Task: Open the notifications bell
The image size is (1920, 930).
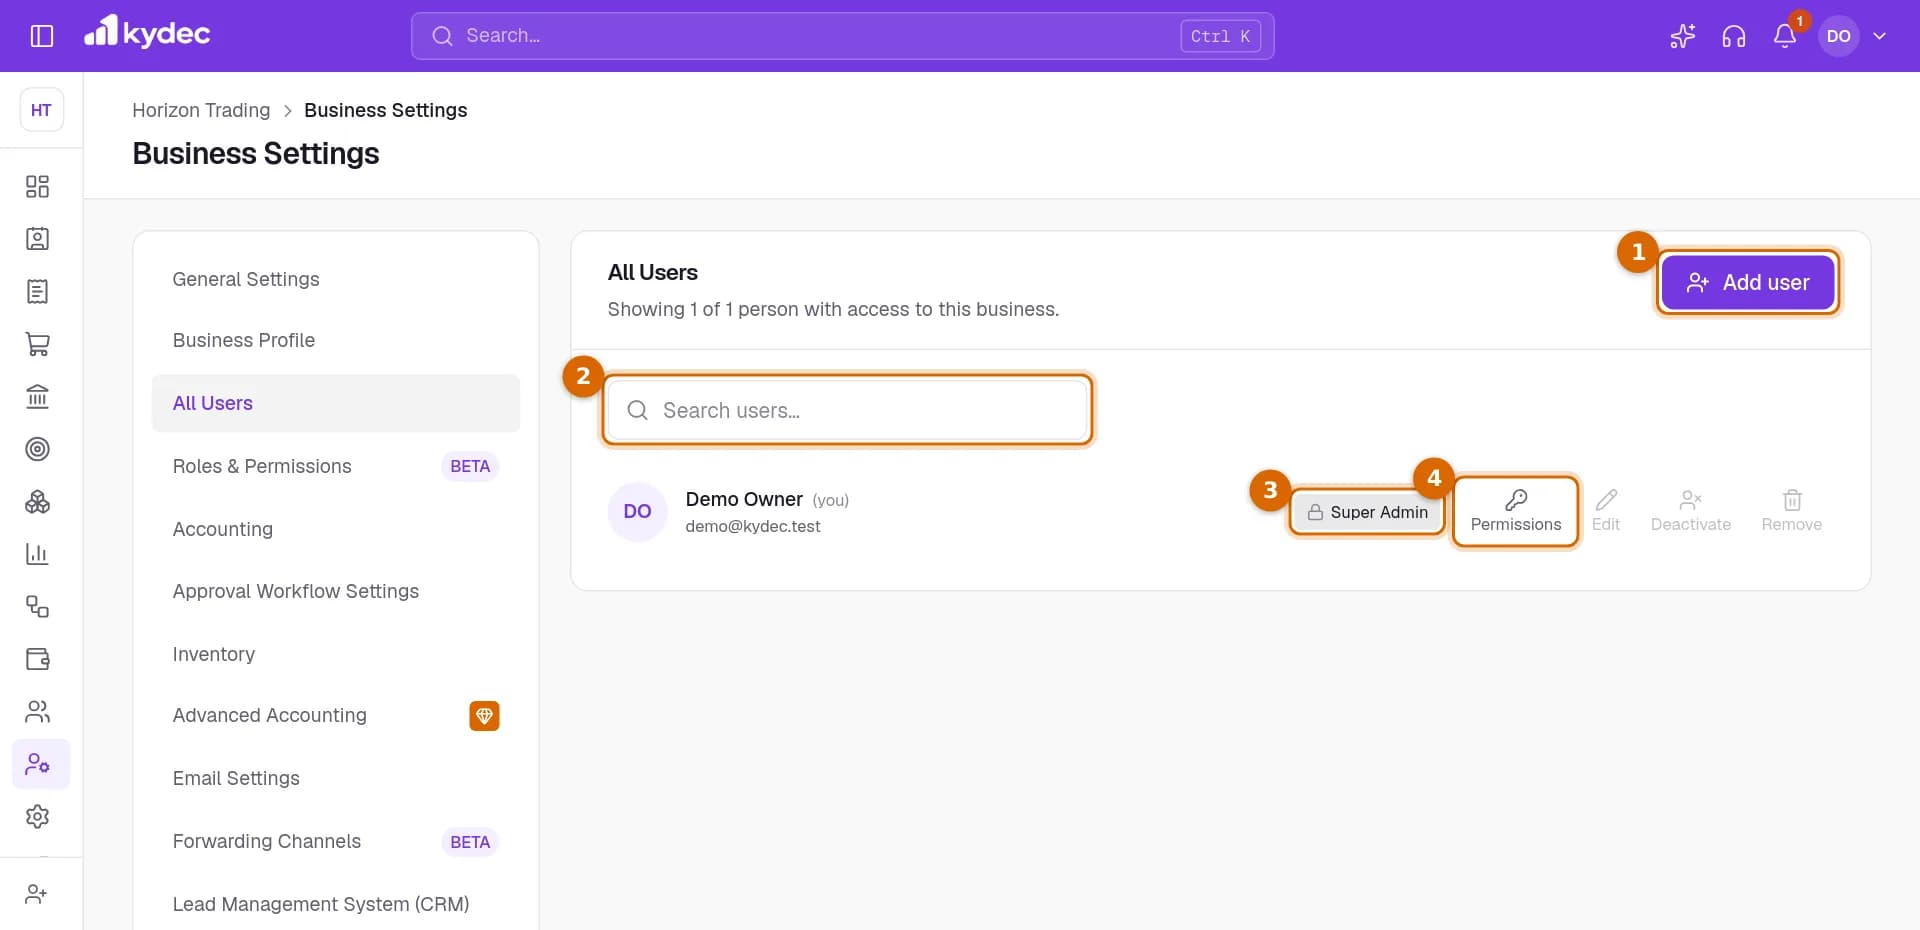Action: pos(1785,36)
